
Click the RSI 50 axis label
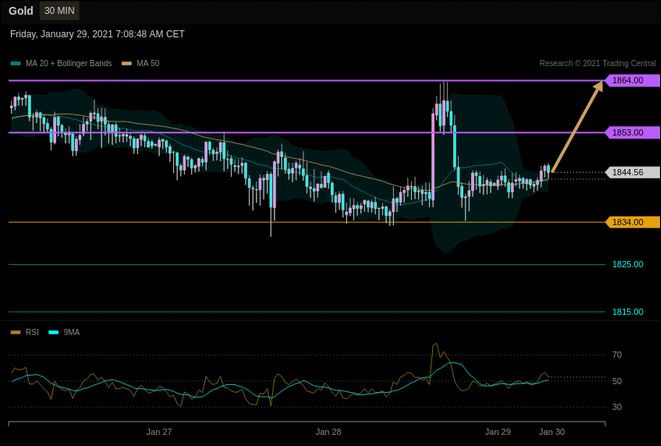point(617,381)
